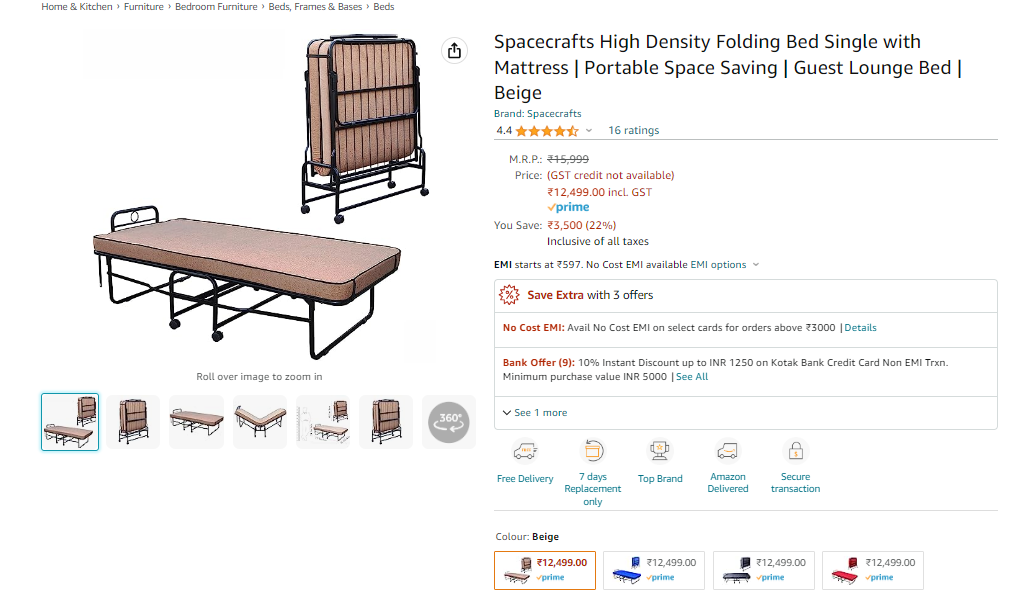Click the Free Delivery icon

524,452
